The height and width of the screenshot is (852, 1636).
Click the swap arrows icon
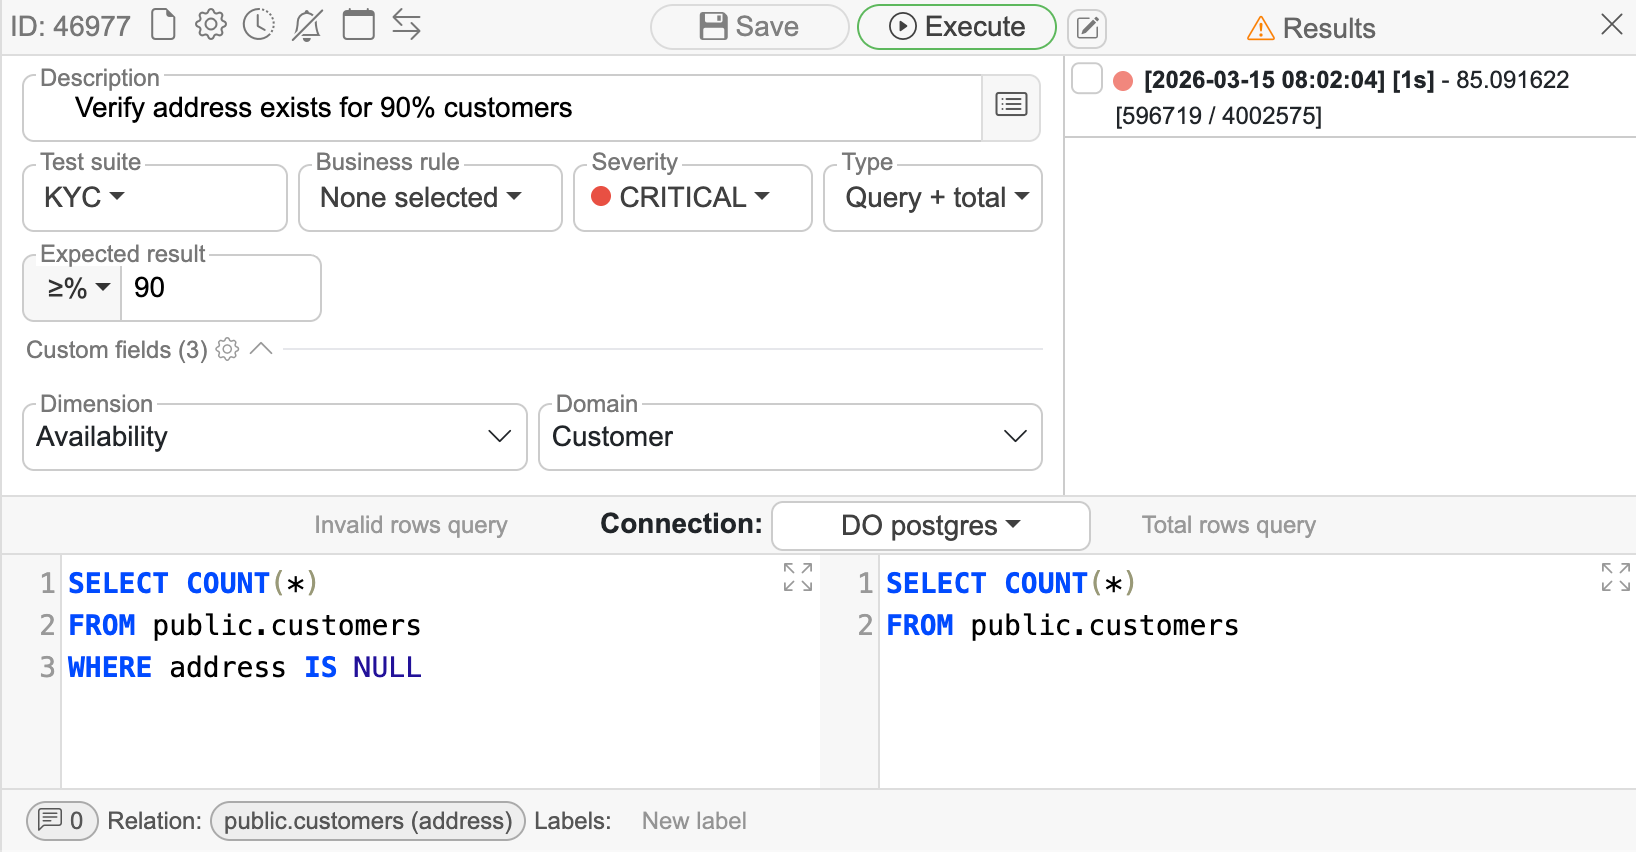pyautogui.click(x=406, y=25)
